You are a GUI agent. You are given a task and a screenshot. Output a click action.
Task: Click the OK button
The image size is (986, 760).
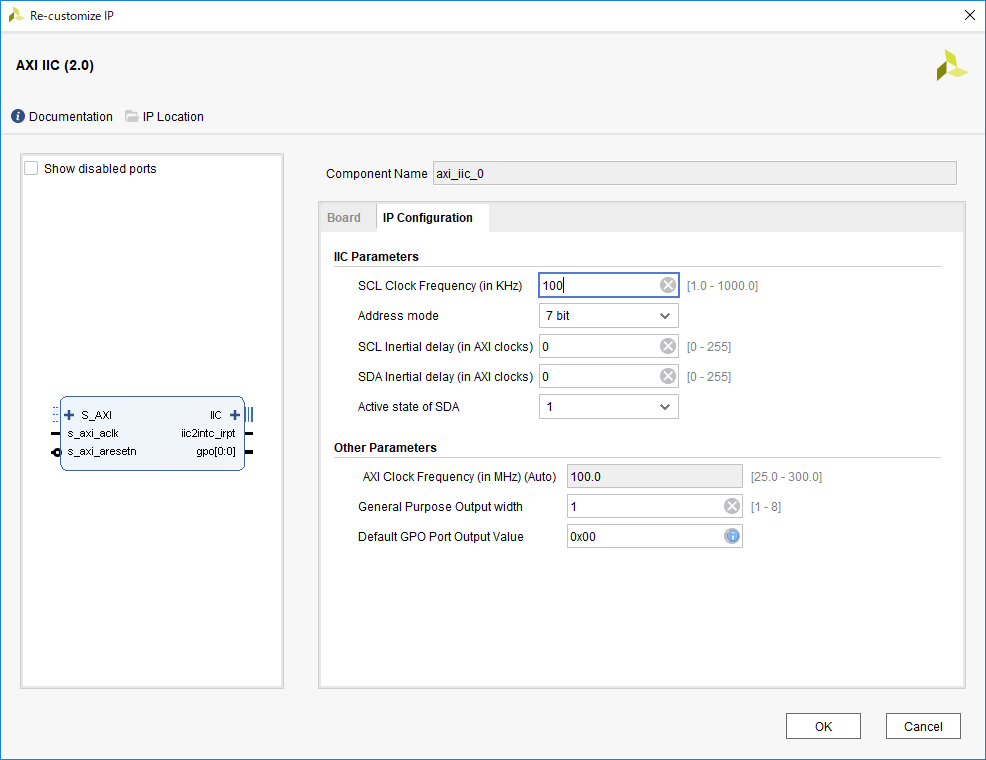823,726
